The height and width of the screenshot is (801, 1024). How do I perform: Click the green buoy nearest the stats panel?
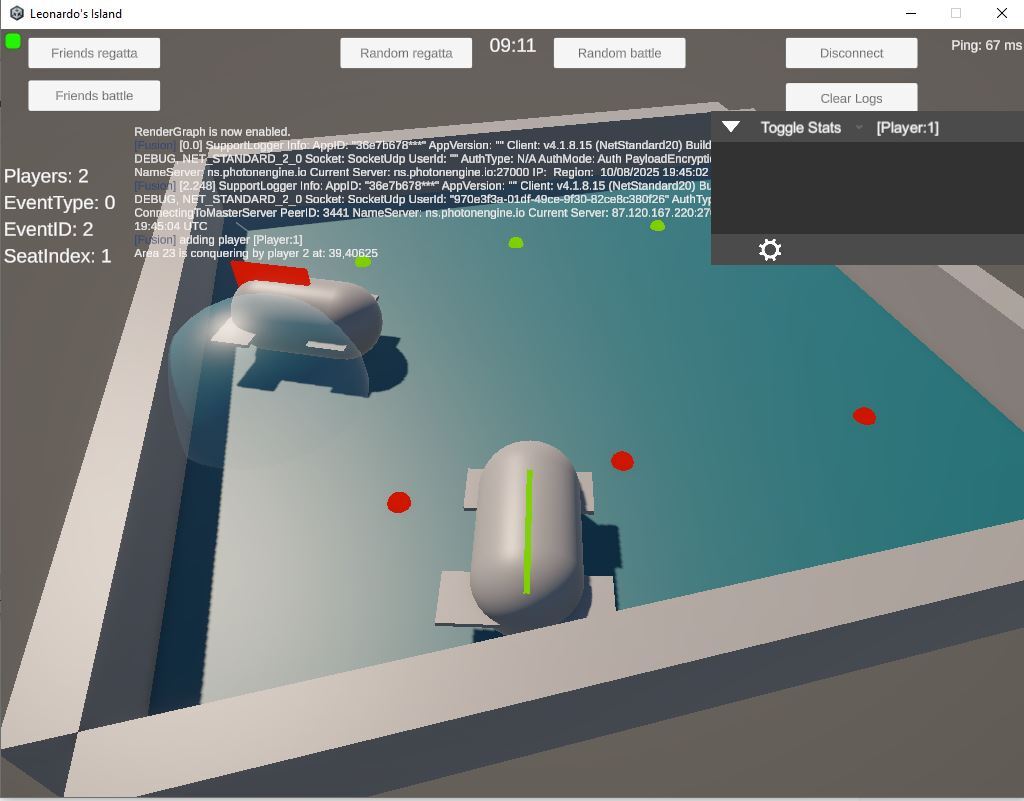[x=657, y=226]
